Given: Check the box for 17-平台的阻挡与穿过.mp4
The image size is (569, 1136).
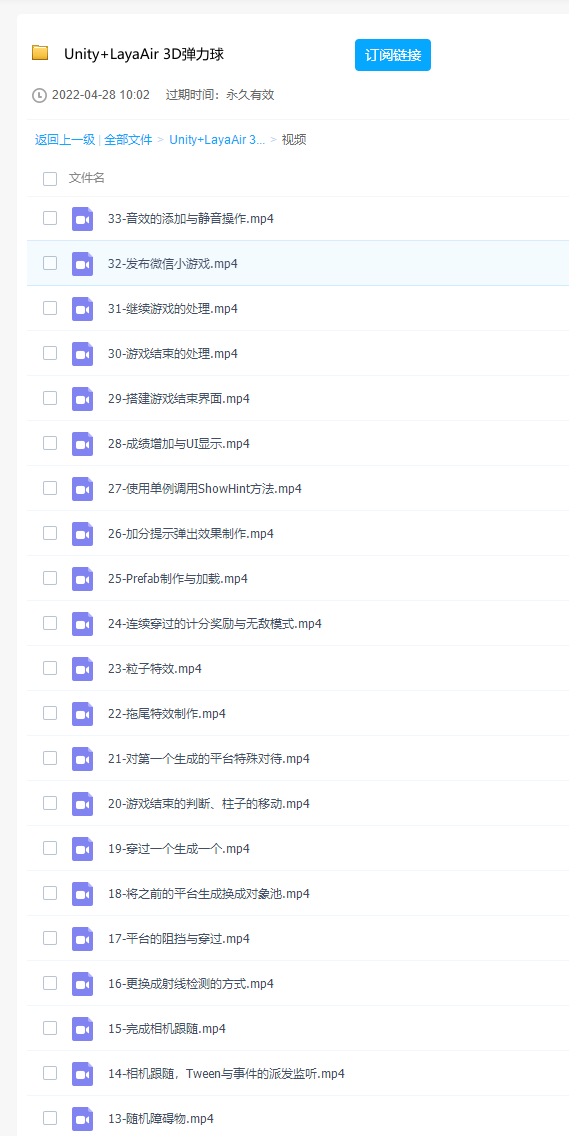Looking at the screenshot, I should click(x=50, y=937).
